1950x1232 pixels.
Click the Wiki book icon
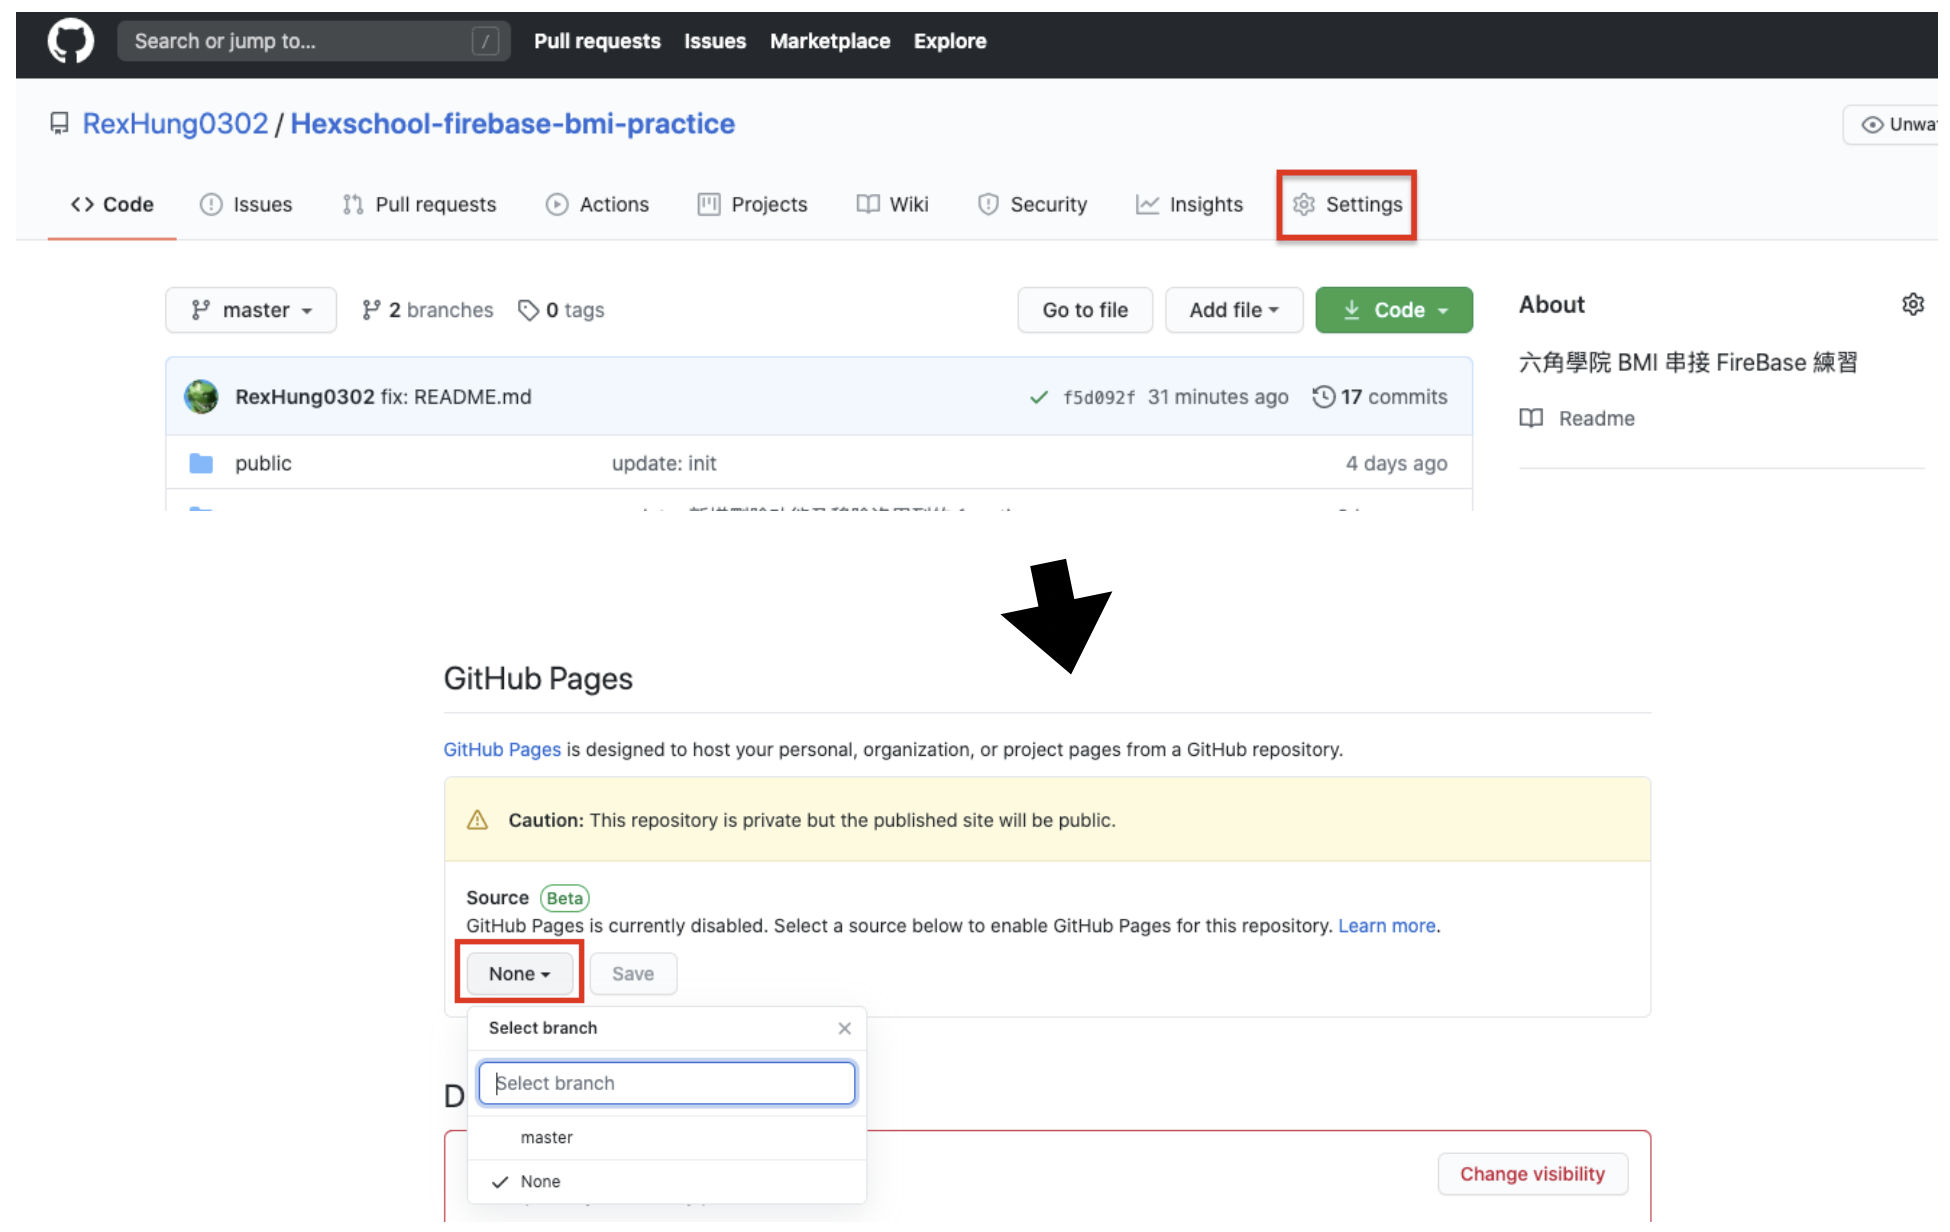pos(869,204)
